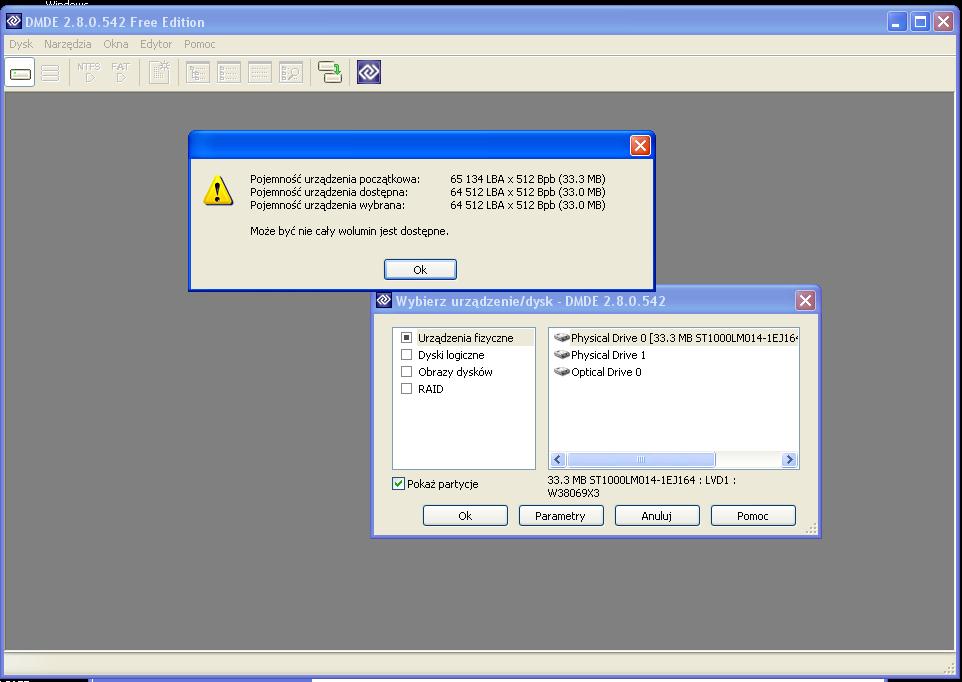Click the Physical Drive 0 disk icon
Image resolution: width=962 pixels, height=682 pixels.
pyautogui.click(x=561, y=337)
